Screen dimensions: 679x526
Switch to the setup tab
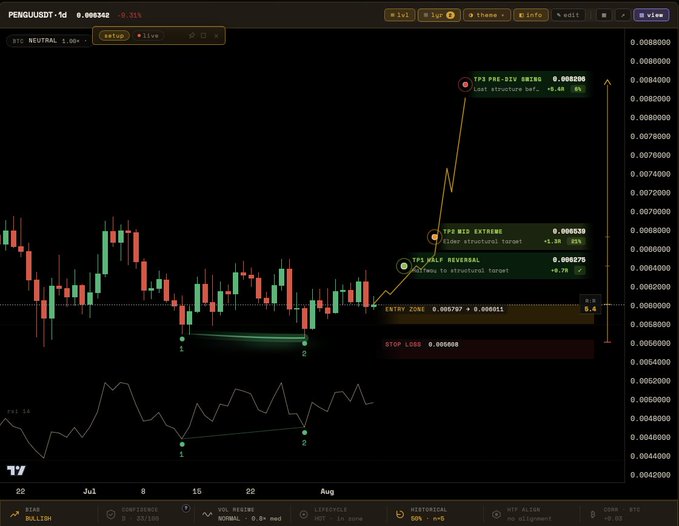[114, 35]
